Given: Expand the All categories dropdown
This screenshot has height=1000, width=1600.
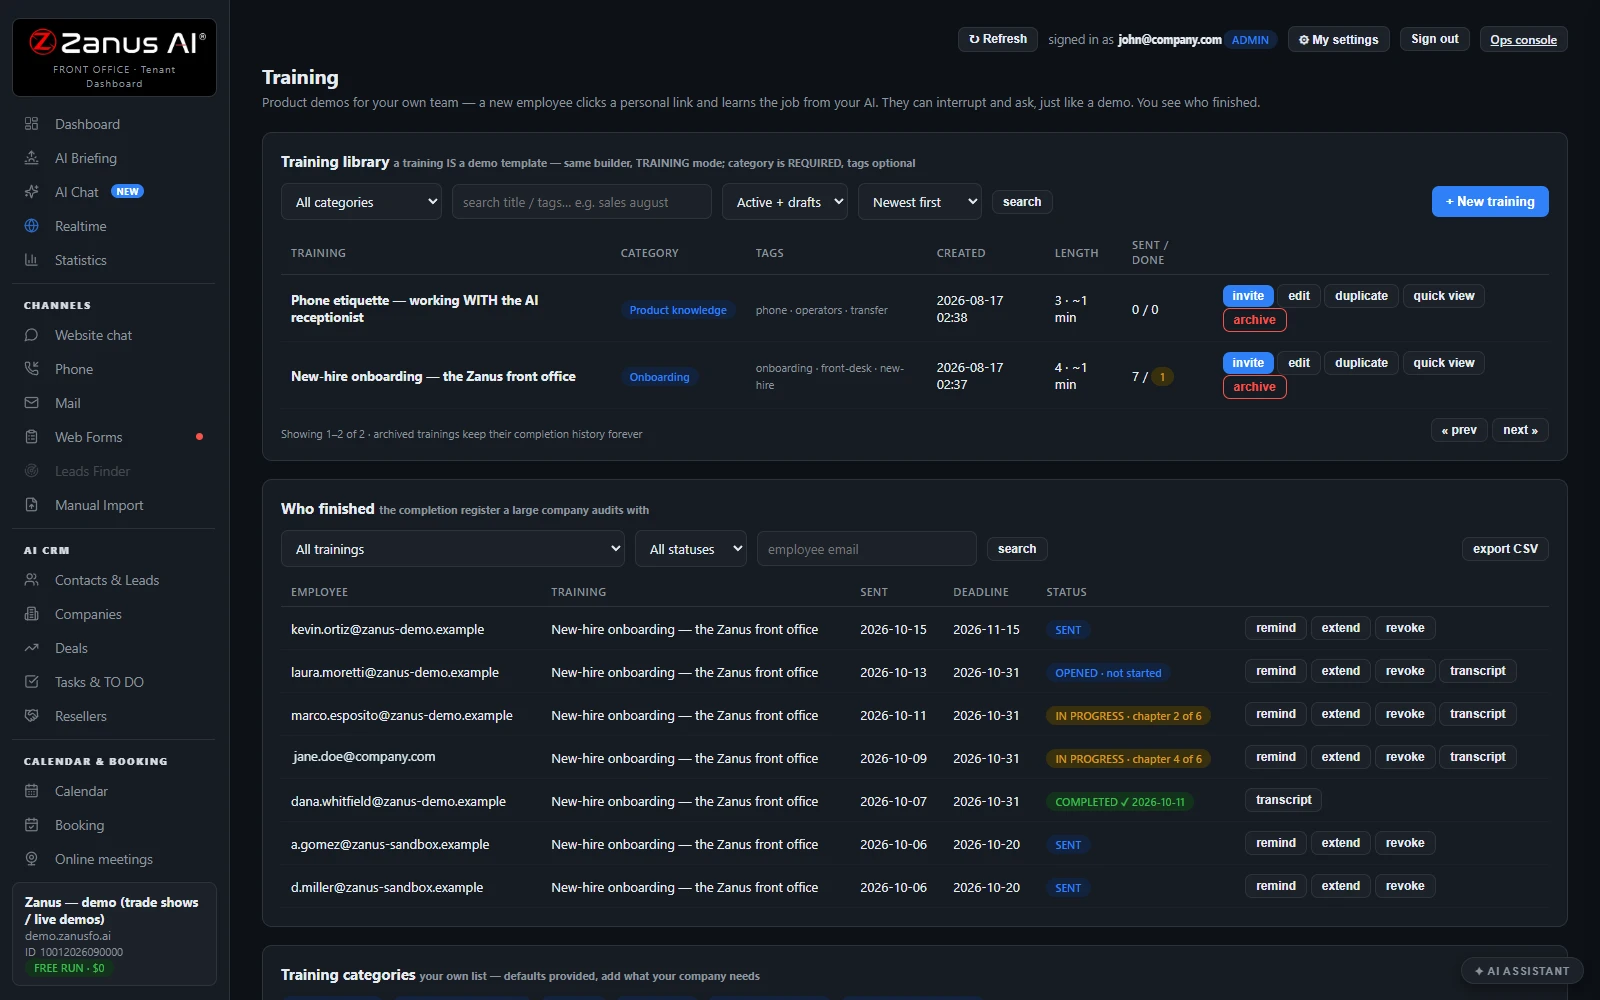Looking at the screenshot, I should click(x=361, y=202).
